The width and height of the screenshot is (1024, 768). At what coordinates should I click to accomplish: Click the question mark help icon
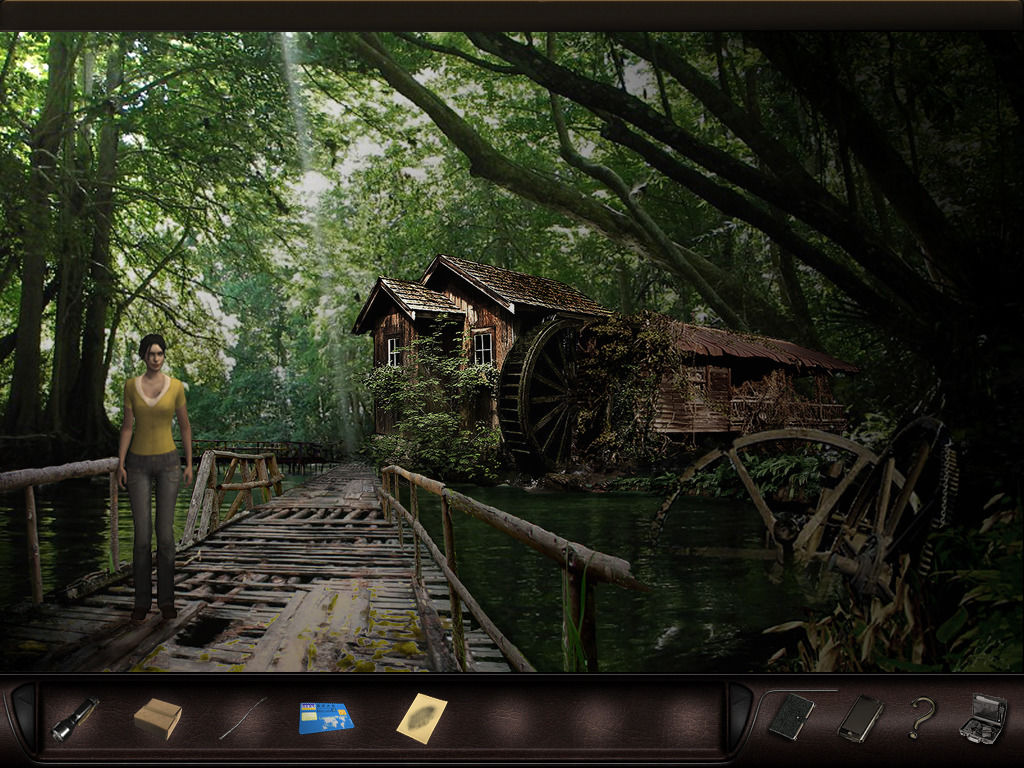tap(921, 717)
